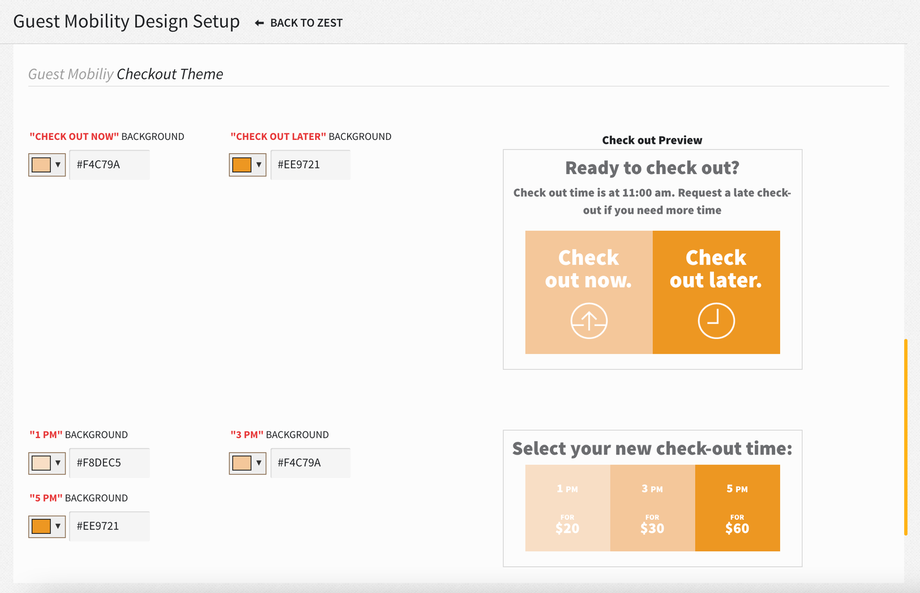
Task: Expand the "5 PM" color dropdown arrow
Action: point(58,526)
